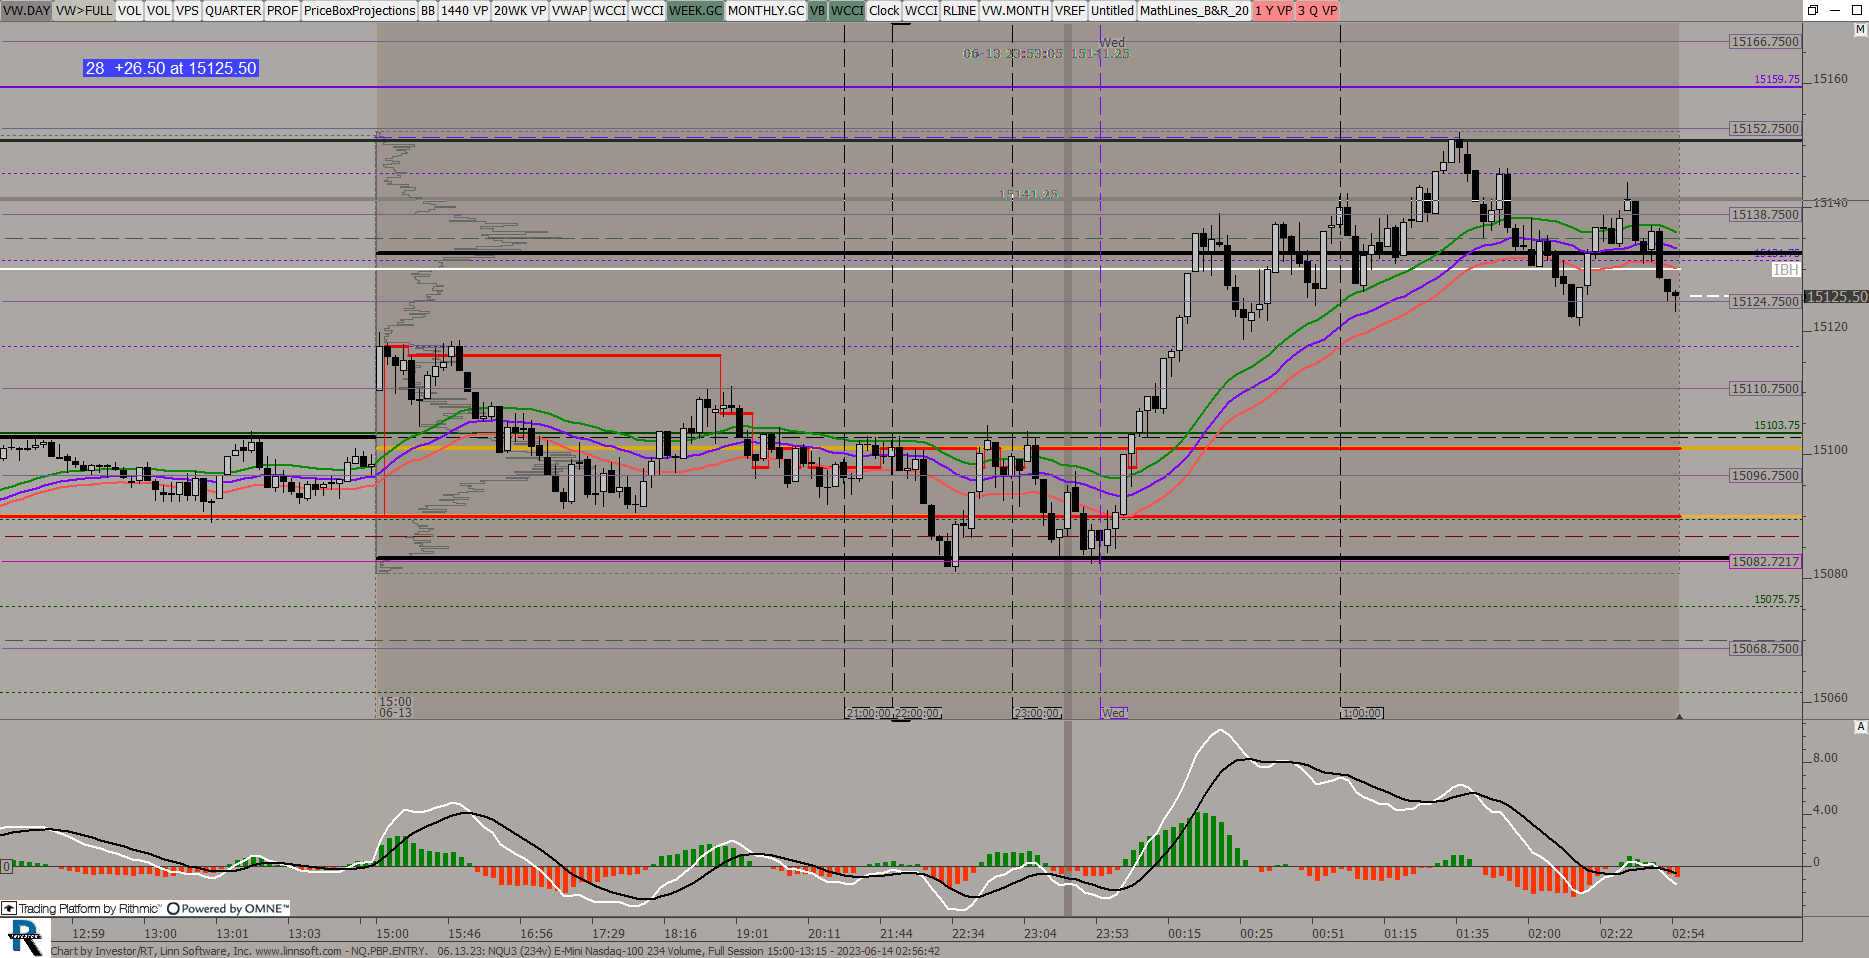Image resolution: width=1869 pixels, height=958 pixels.
Task: Click the 15124.7500 price label
Action: [x=1765, y=301]
